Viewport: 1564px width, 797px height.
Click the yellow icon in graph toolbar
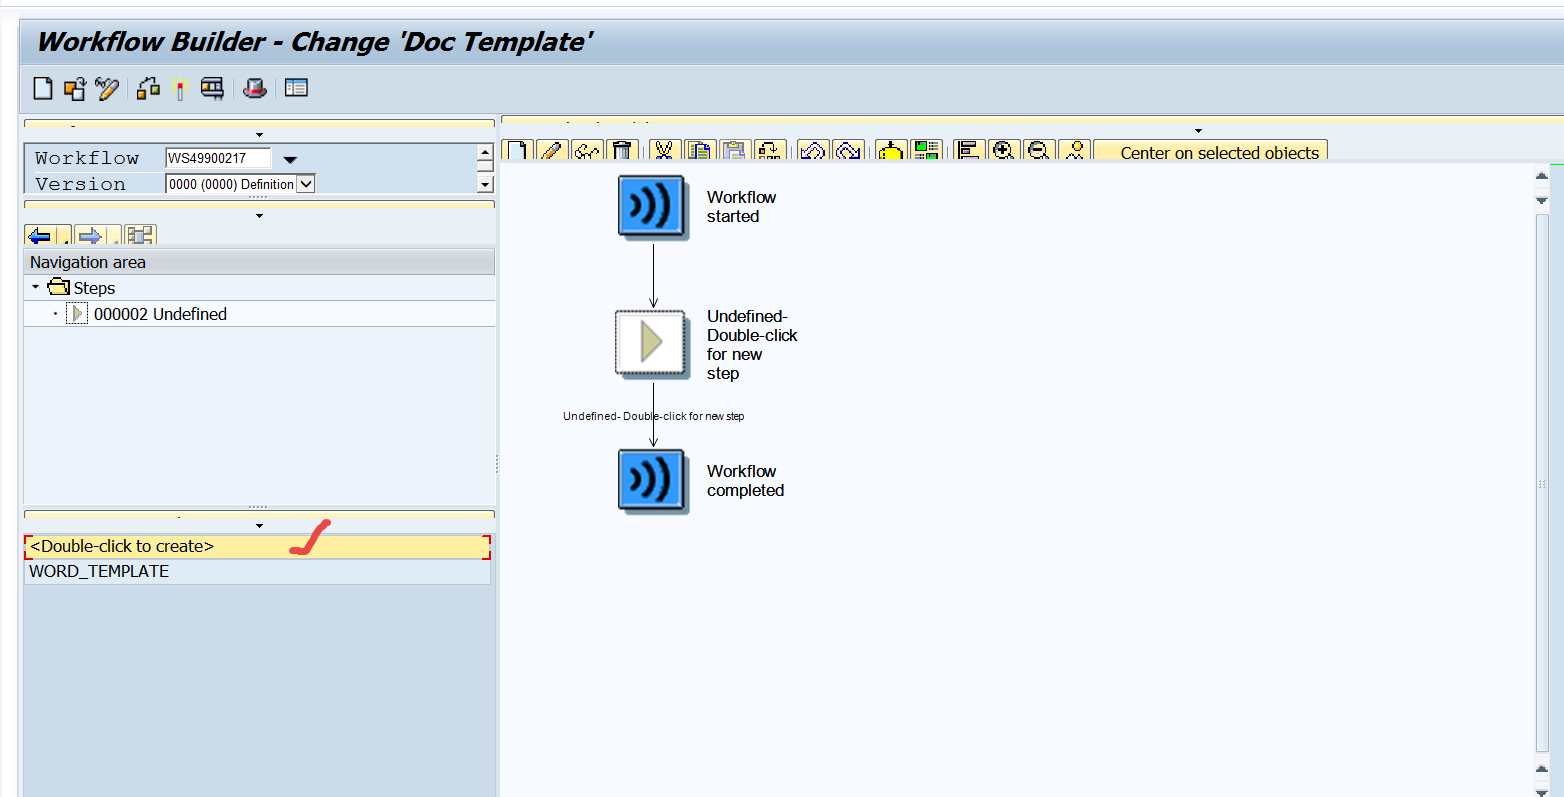[x=891, y=151]
